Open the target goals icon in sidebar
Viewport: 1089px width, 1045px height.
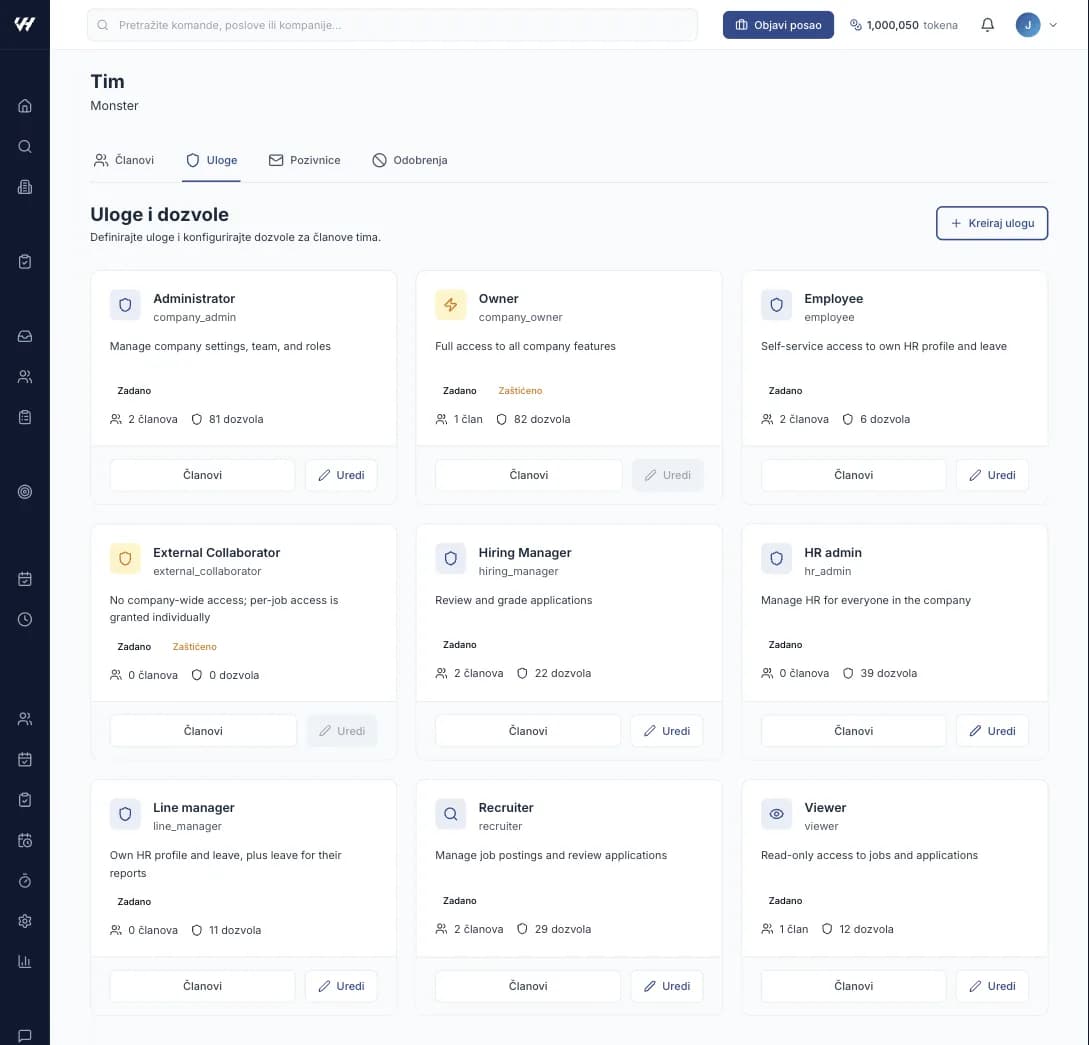pyautogui.click(x=24, y=492)
